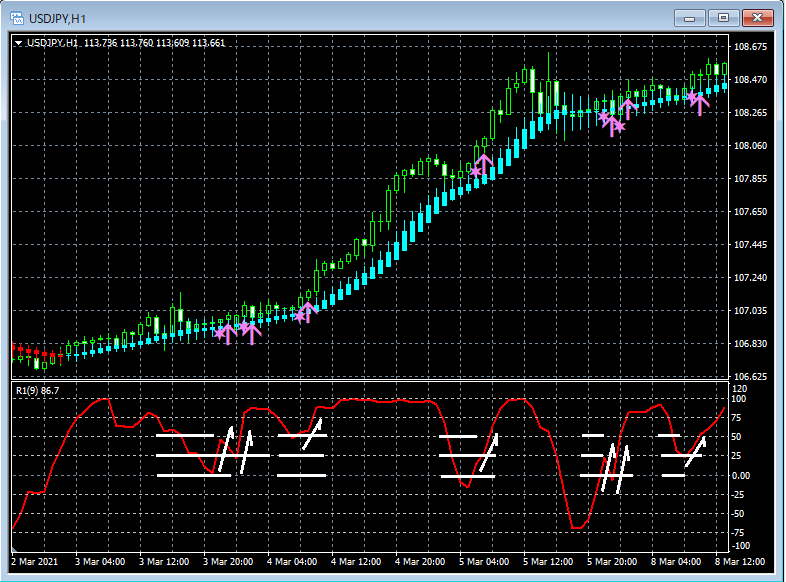The height and width of the screenshot is (582, 786).
Task: Click the indicator scale value 75
Action: pos(737,418)
